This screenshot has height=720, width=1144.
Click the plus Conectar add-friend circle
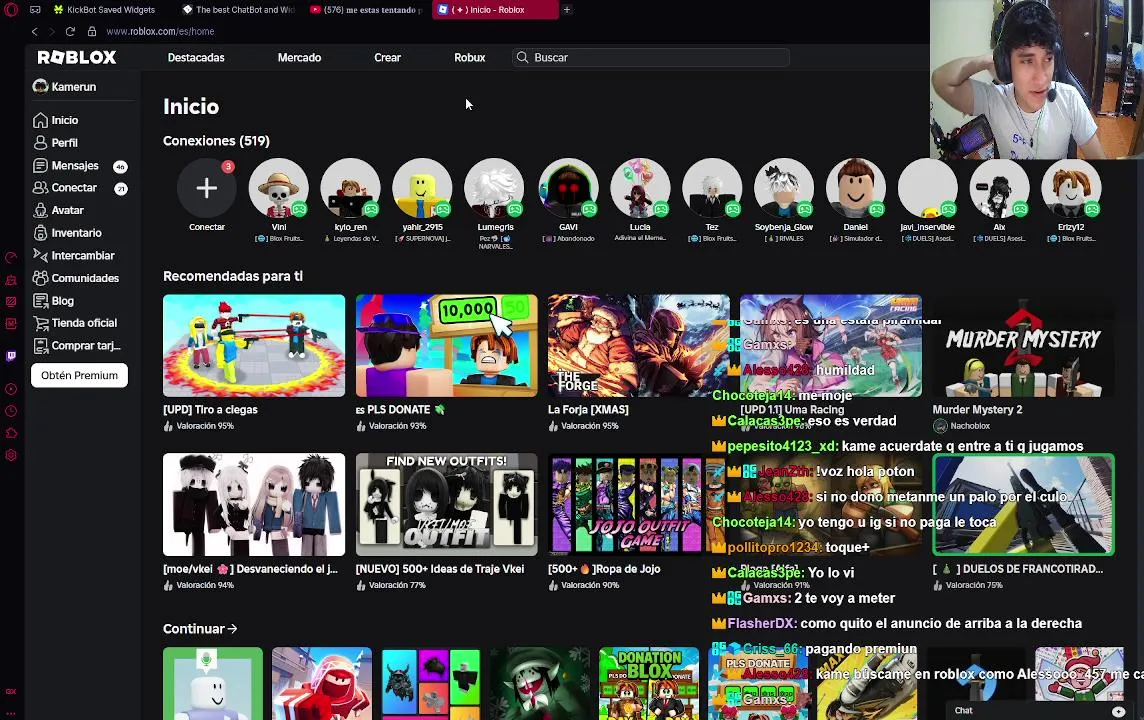pyautogui.click(x=206, y=188)
